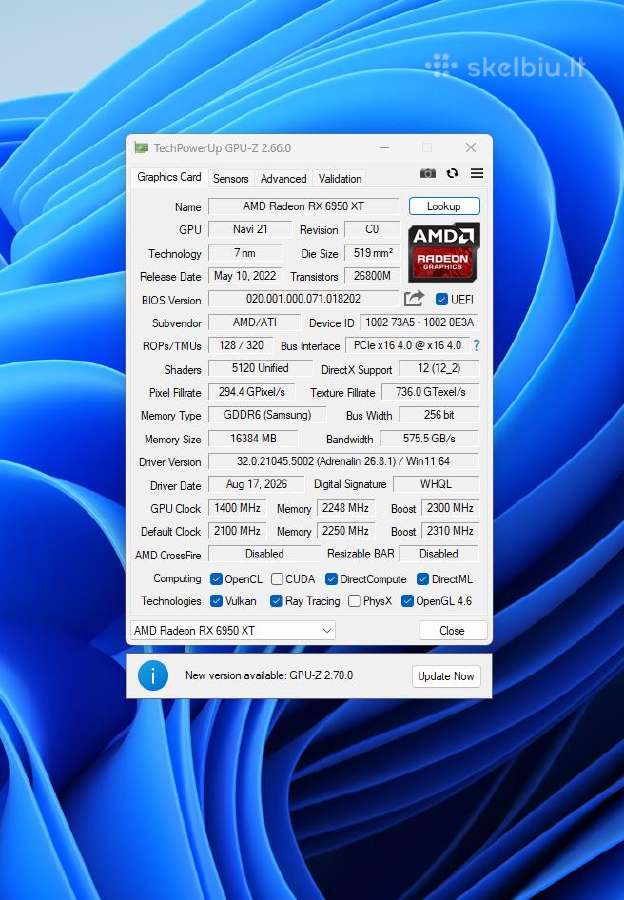Image resolution: width=624 pixels, height=900 pixels.
Task: Click the Resizable BAR Disabled value
Action: [439, 553]
